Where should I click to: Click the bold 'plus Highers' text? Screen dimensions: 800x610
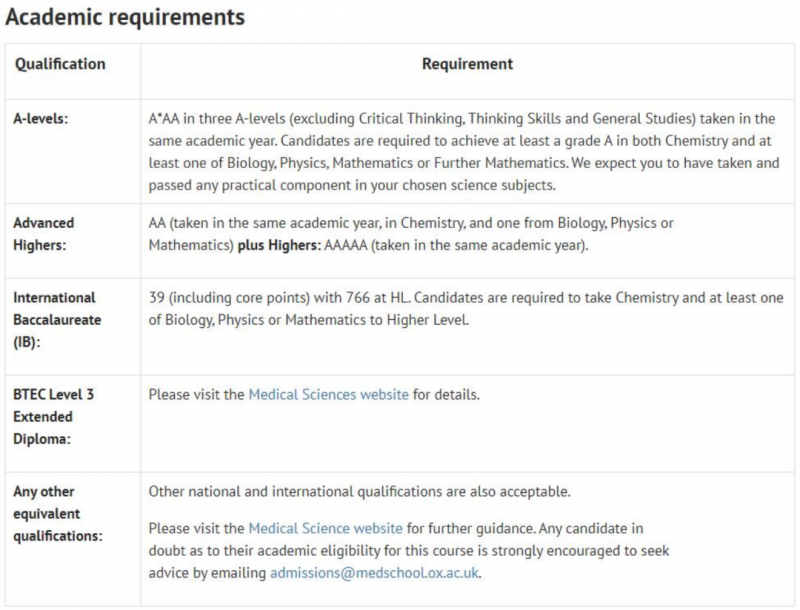(279, 245)
